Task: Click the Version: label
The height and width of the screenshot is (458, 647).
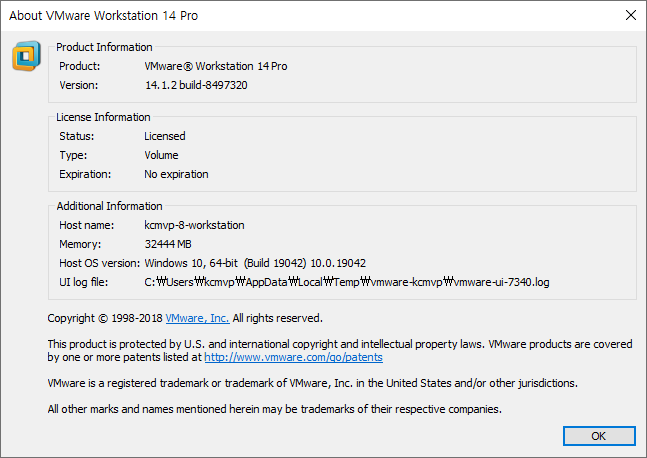Action: (x=79, y=85)
